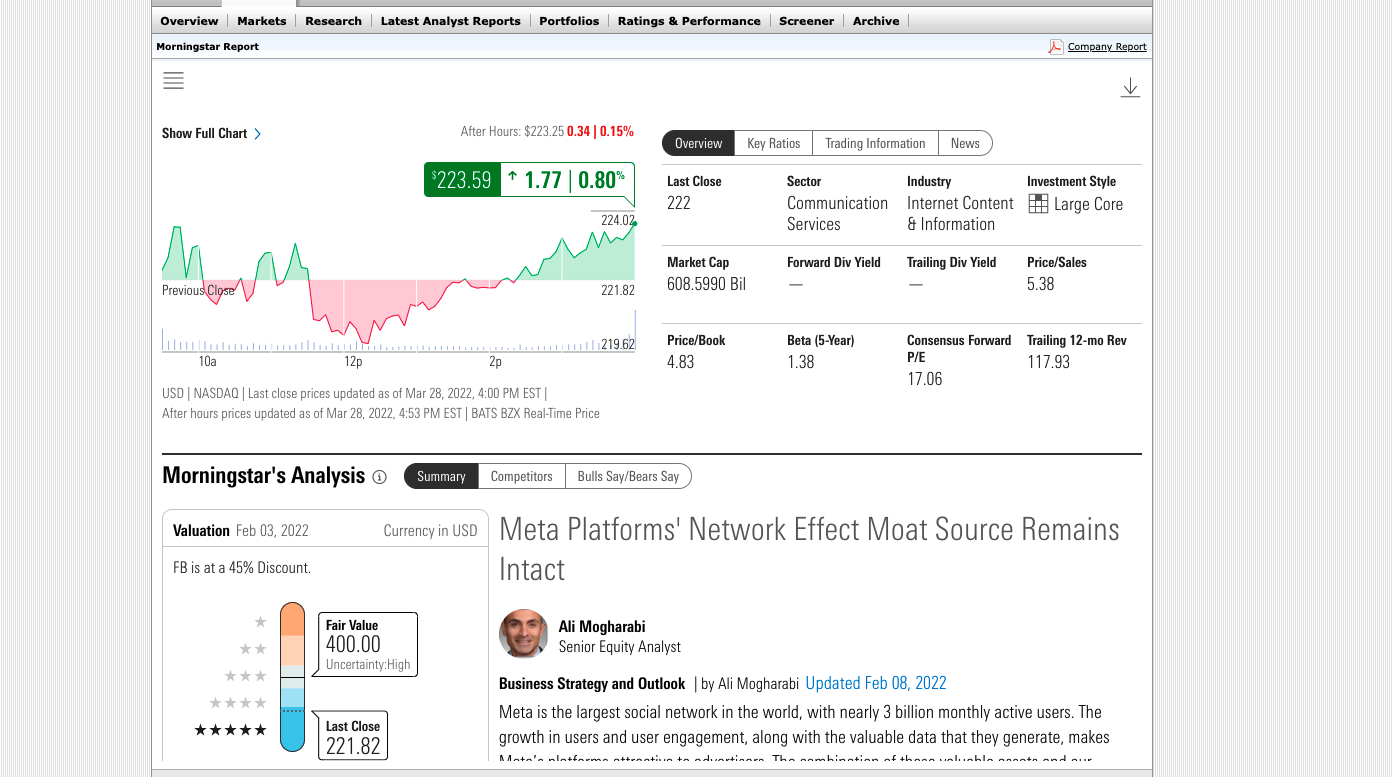Click the Communication Services sector text
The image size is (1392, 777).
point(838,214)
